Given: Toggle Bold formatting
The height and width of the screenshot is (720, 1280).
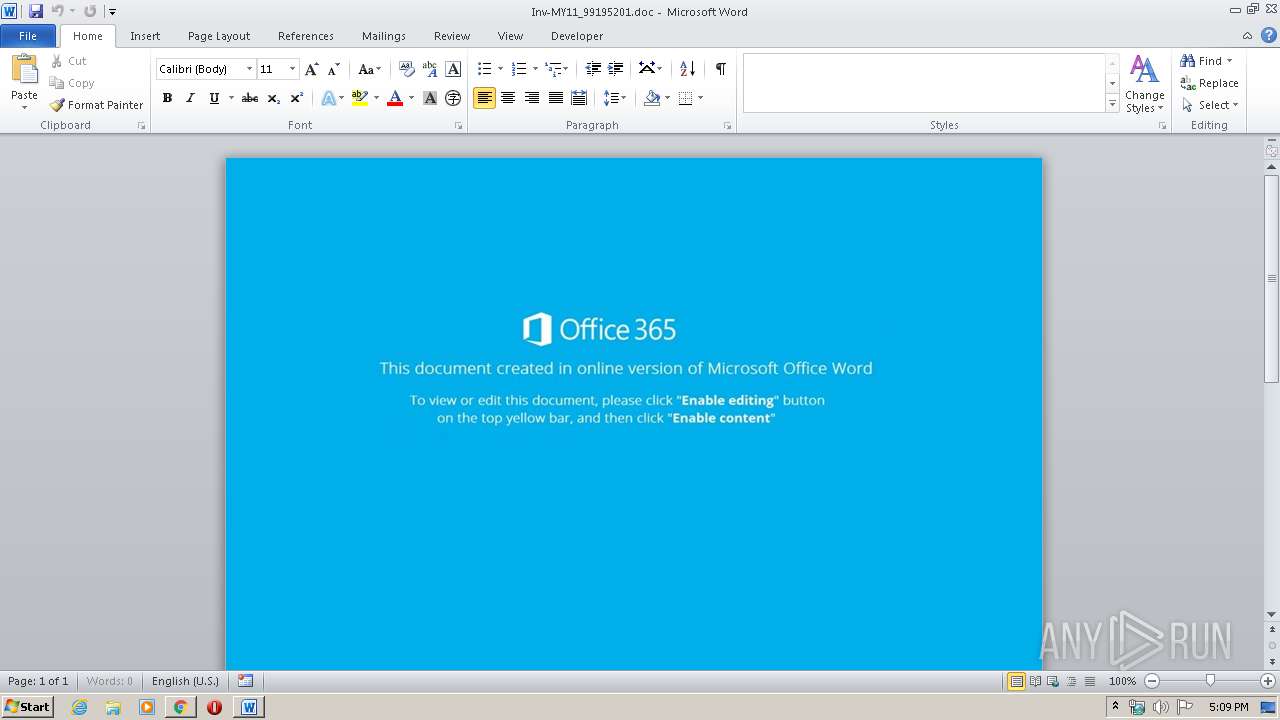Looking at the screenshot, I should (x=167, y=98).
